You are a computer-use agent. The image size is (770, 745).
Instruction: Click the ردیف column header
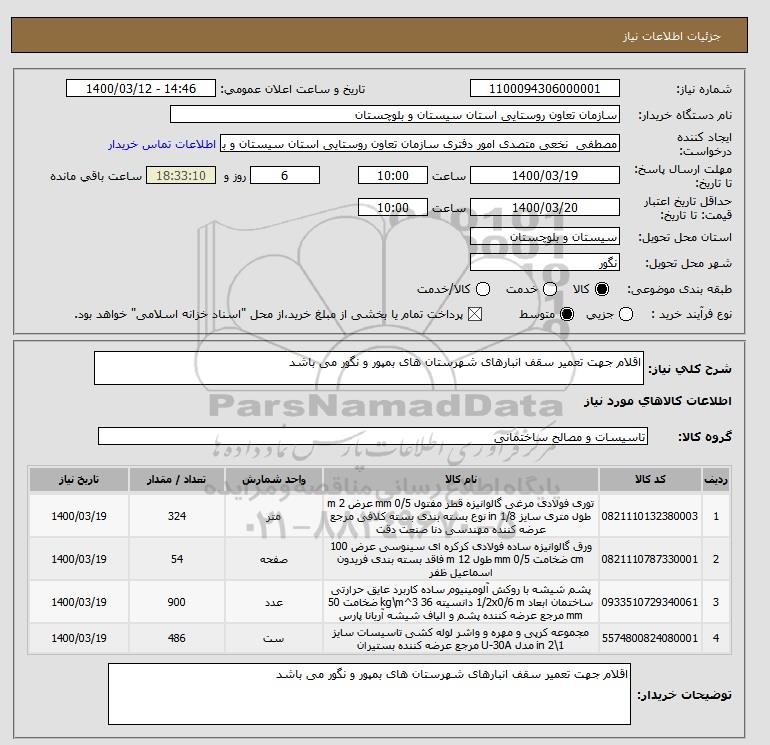pos(716,479)
